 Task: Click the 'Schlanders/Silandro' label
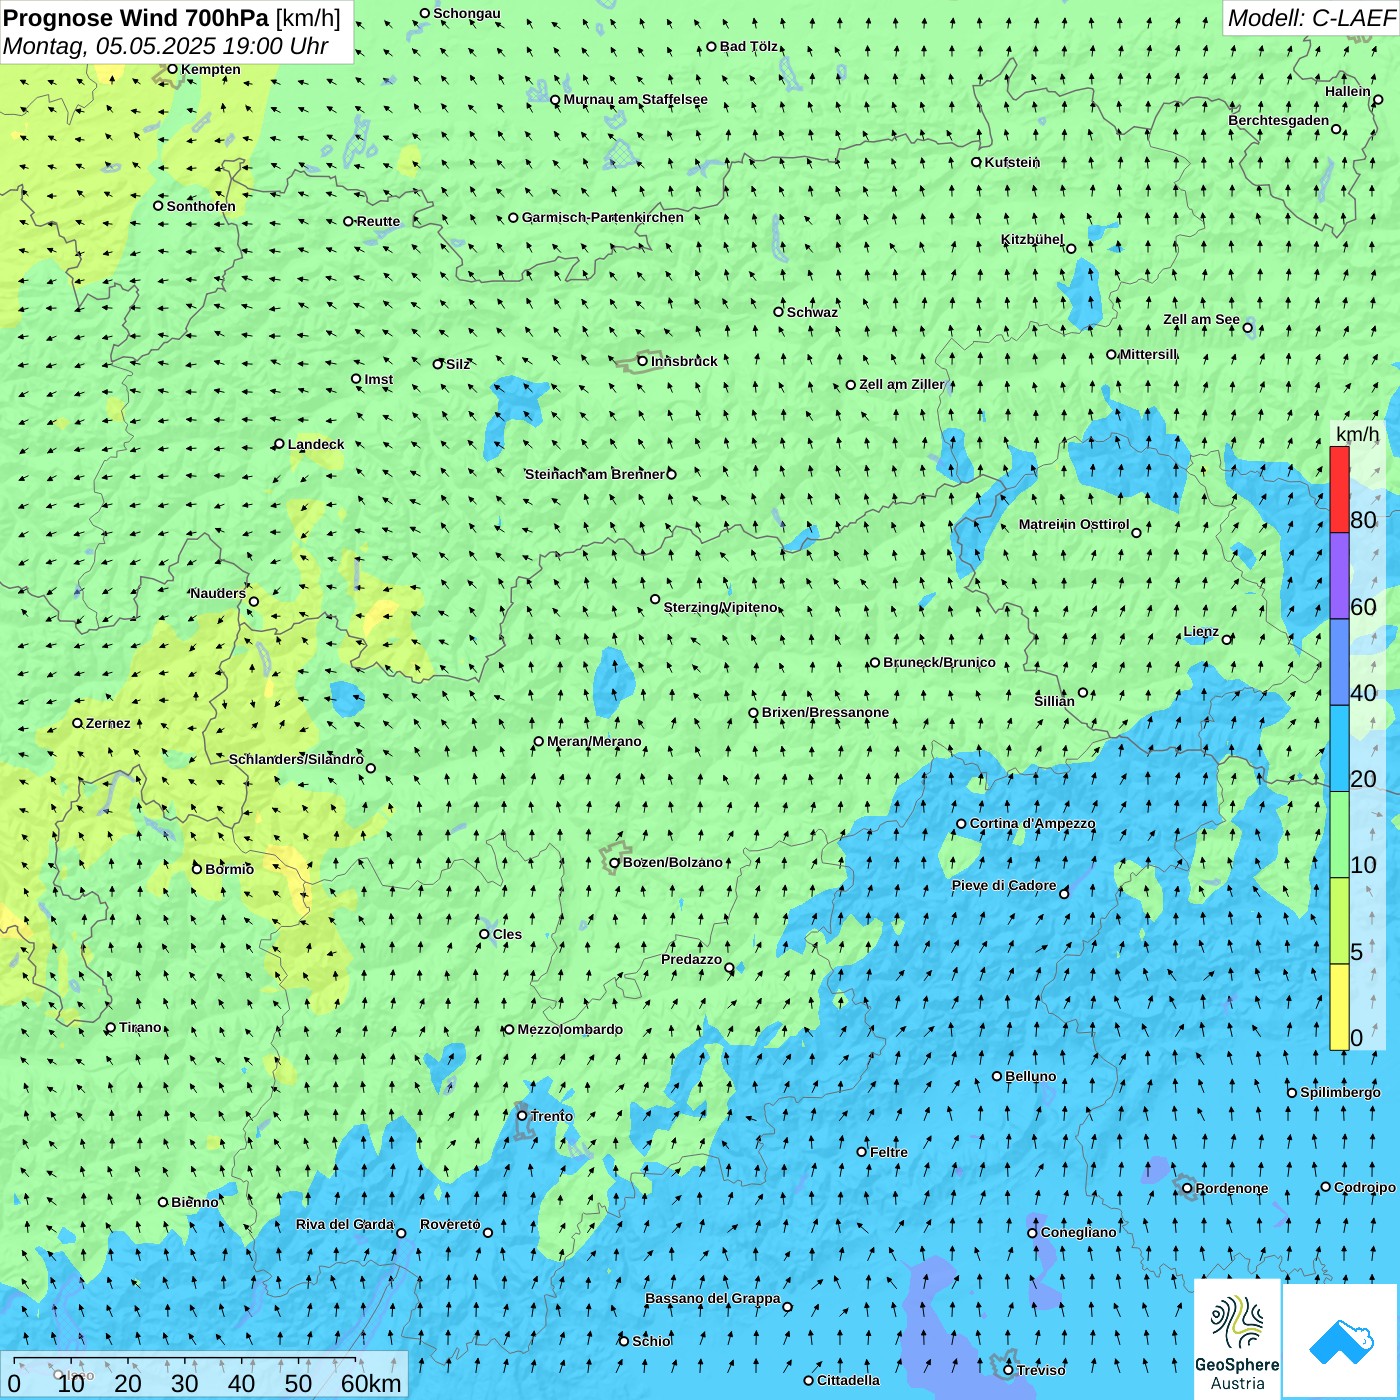296,759
